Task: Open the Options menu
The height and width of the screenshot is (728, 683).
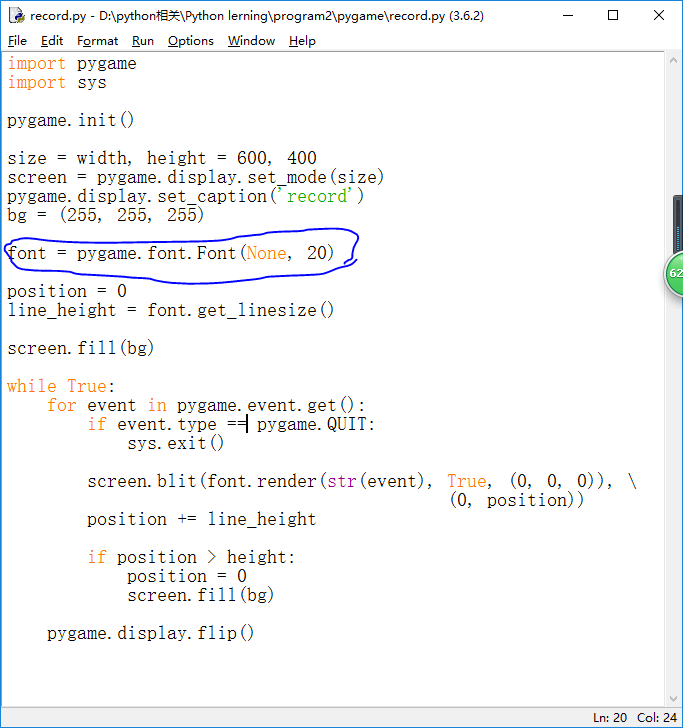Action: (x=190, y=41)
